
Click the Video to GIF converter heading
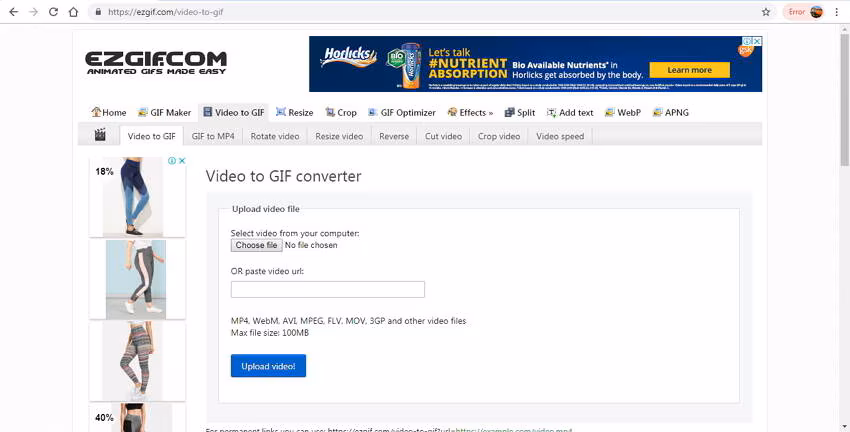coord(283,176)
